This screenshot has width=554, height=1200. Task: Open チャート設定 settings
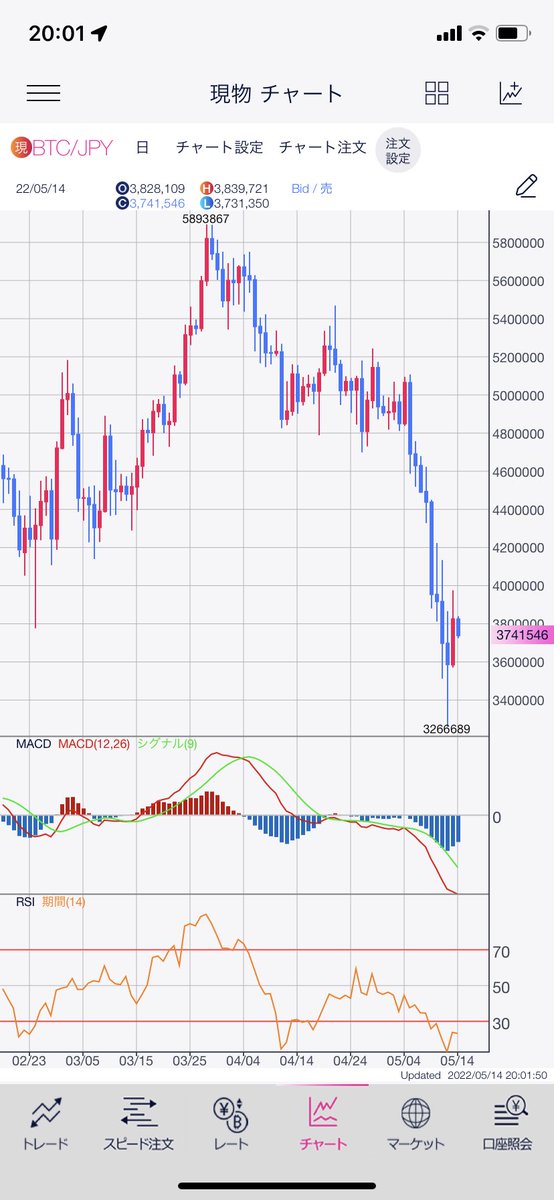click(219, 148)
